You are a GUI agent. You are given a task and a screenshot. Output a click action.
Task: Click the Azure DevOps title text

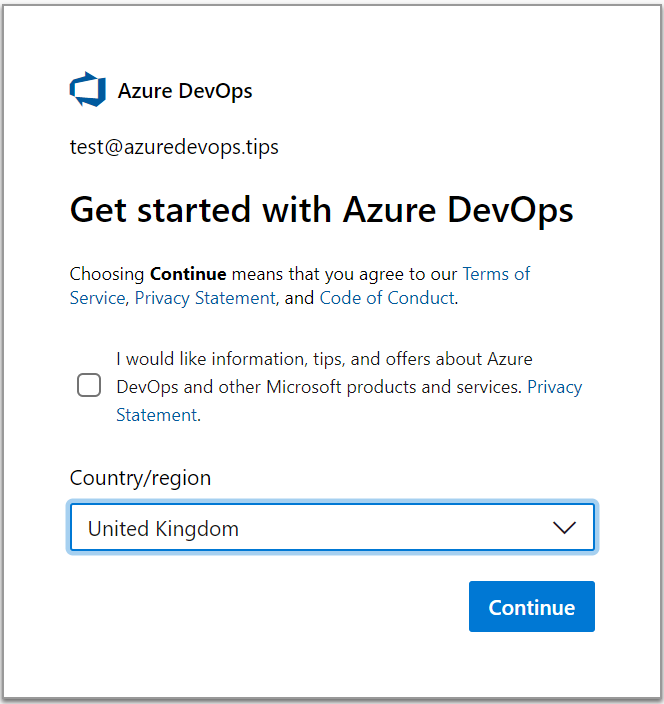pyautogui.click(x=185, y=91)
